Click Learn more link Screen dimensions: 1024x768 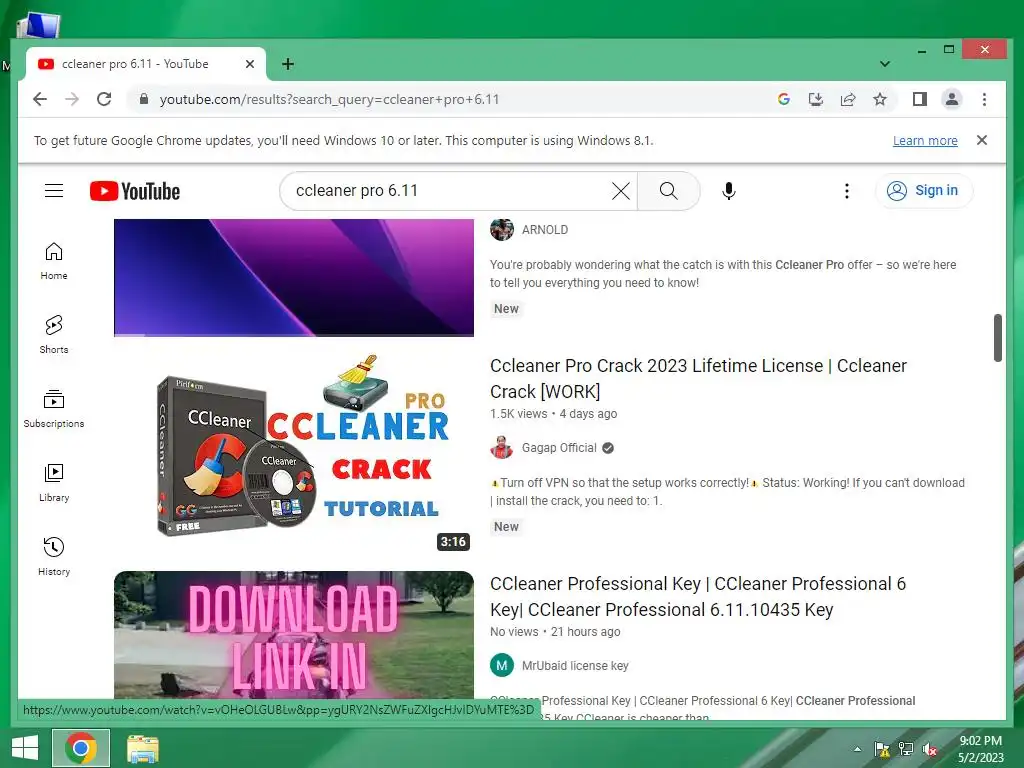pyautogui.click(x=925, y=140)
